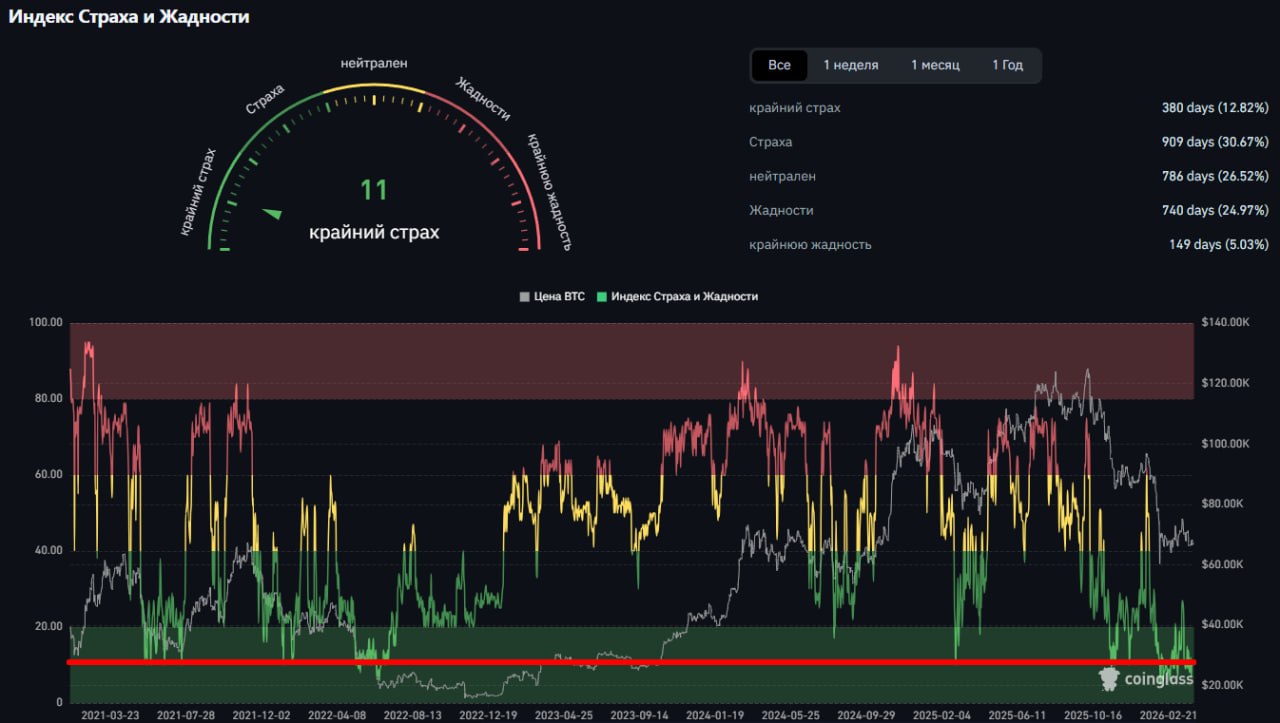Click the coinglass logo watermark
The width and height of the screenshot is (1280, 723).
[x=1145, y=679]
